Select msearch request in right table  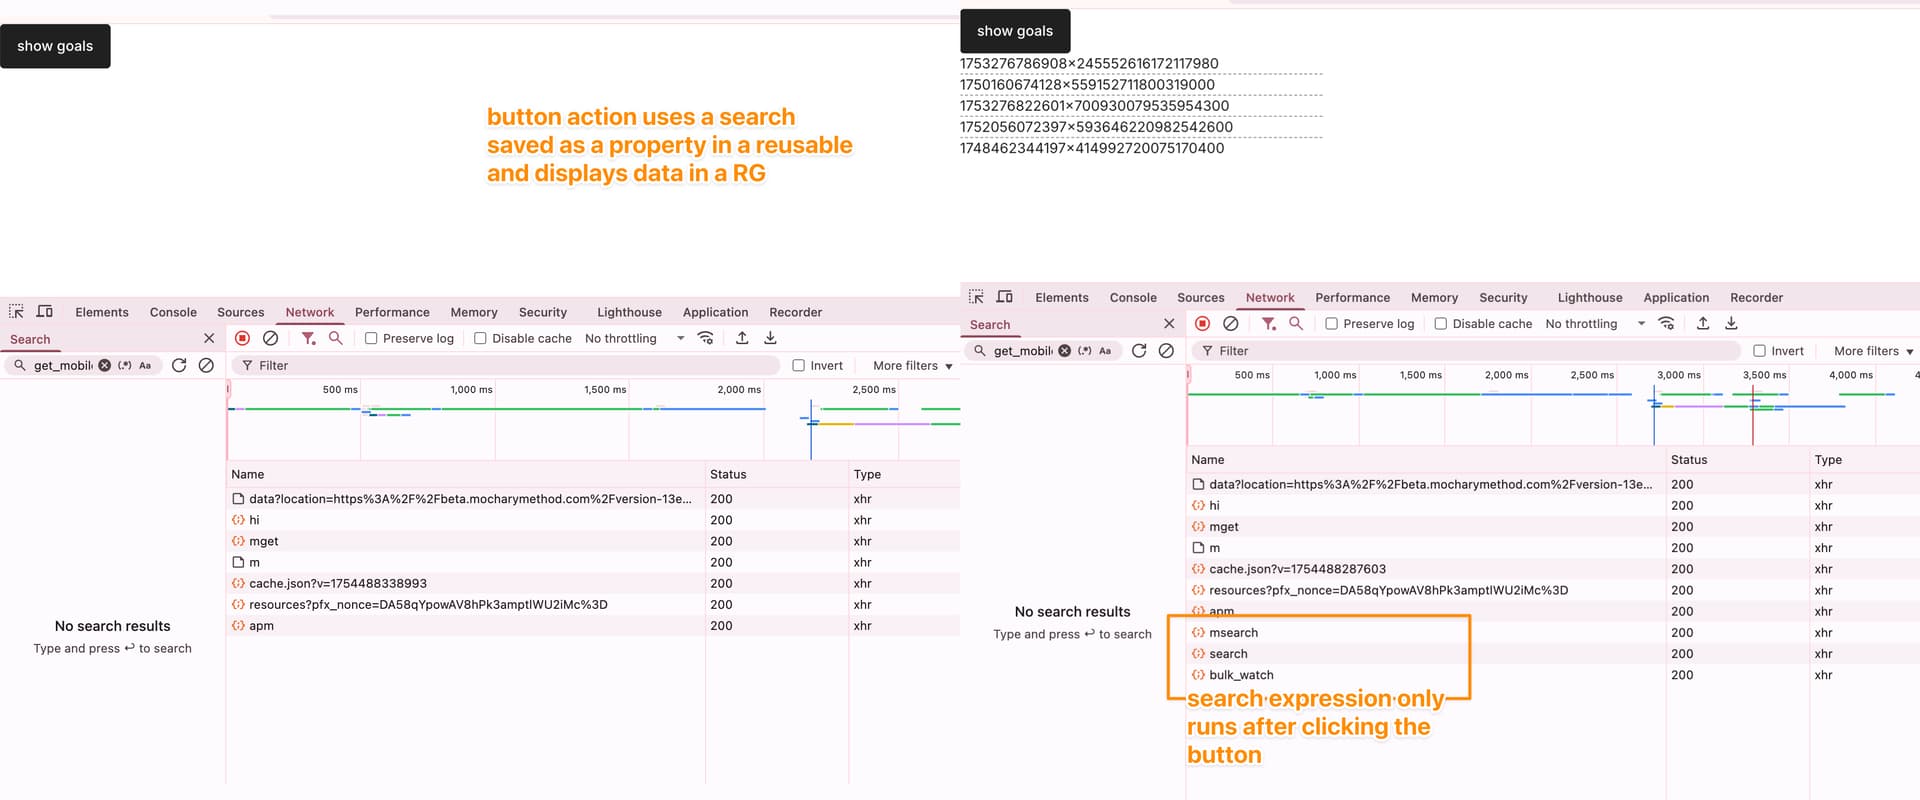pyautogui.click(x=1233, y=632)
